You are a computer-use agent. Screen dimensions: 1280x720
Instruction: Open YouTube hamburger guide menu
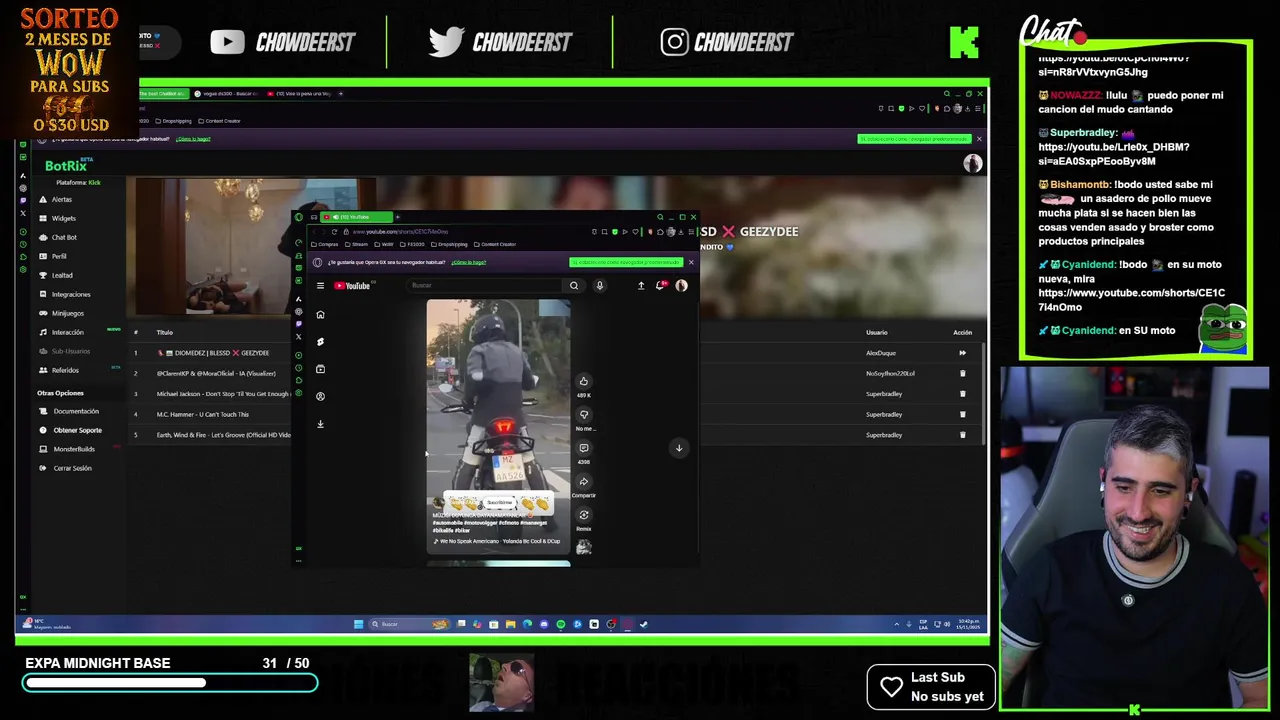[320, 286]
